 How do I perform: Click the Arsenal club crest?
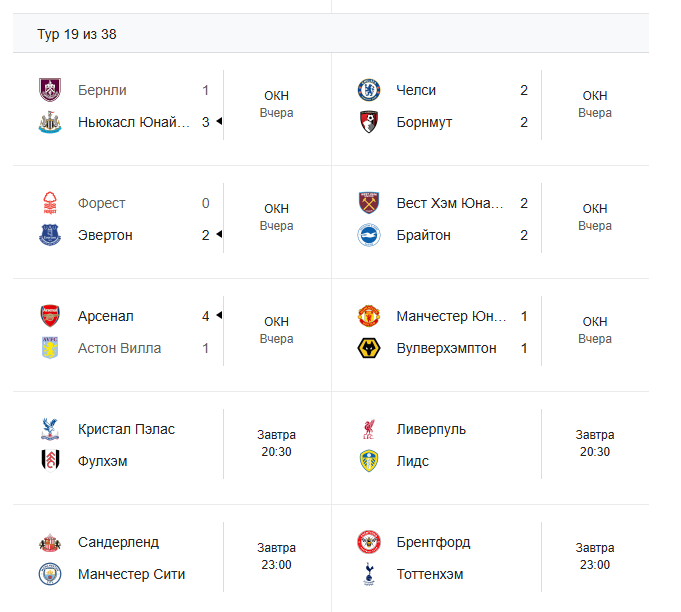coord(49,316)
